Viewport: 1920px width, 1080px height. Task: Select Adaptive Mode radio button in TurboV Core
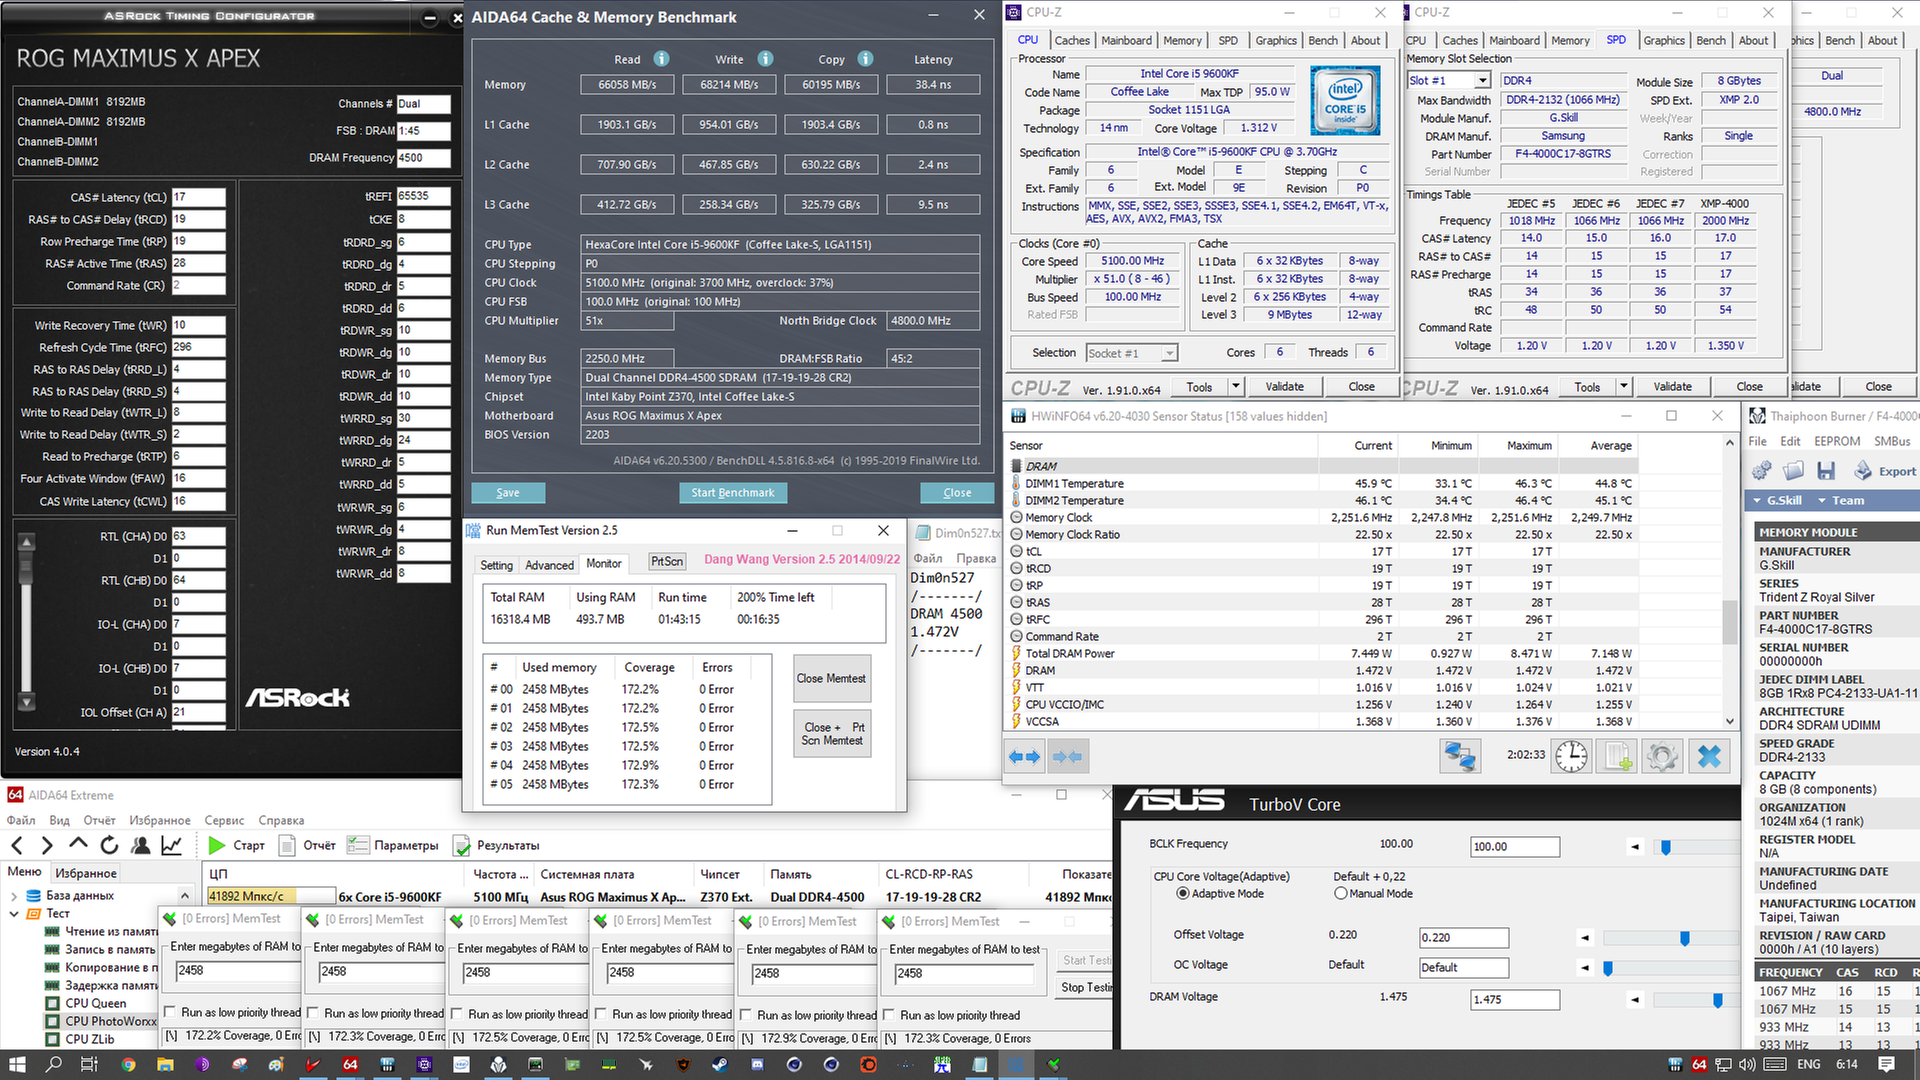[x=1183, y=893]
